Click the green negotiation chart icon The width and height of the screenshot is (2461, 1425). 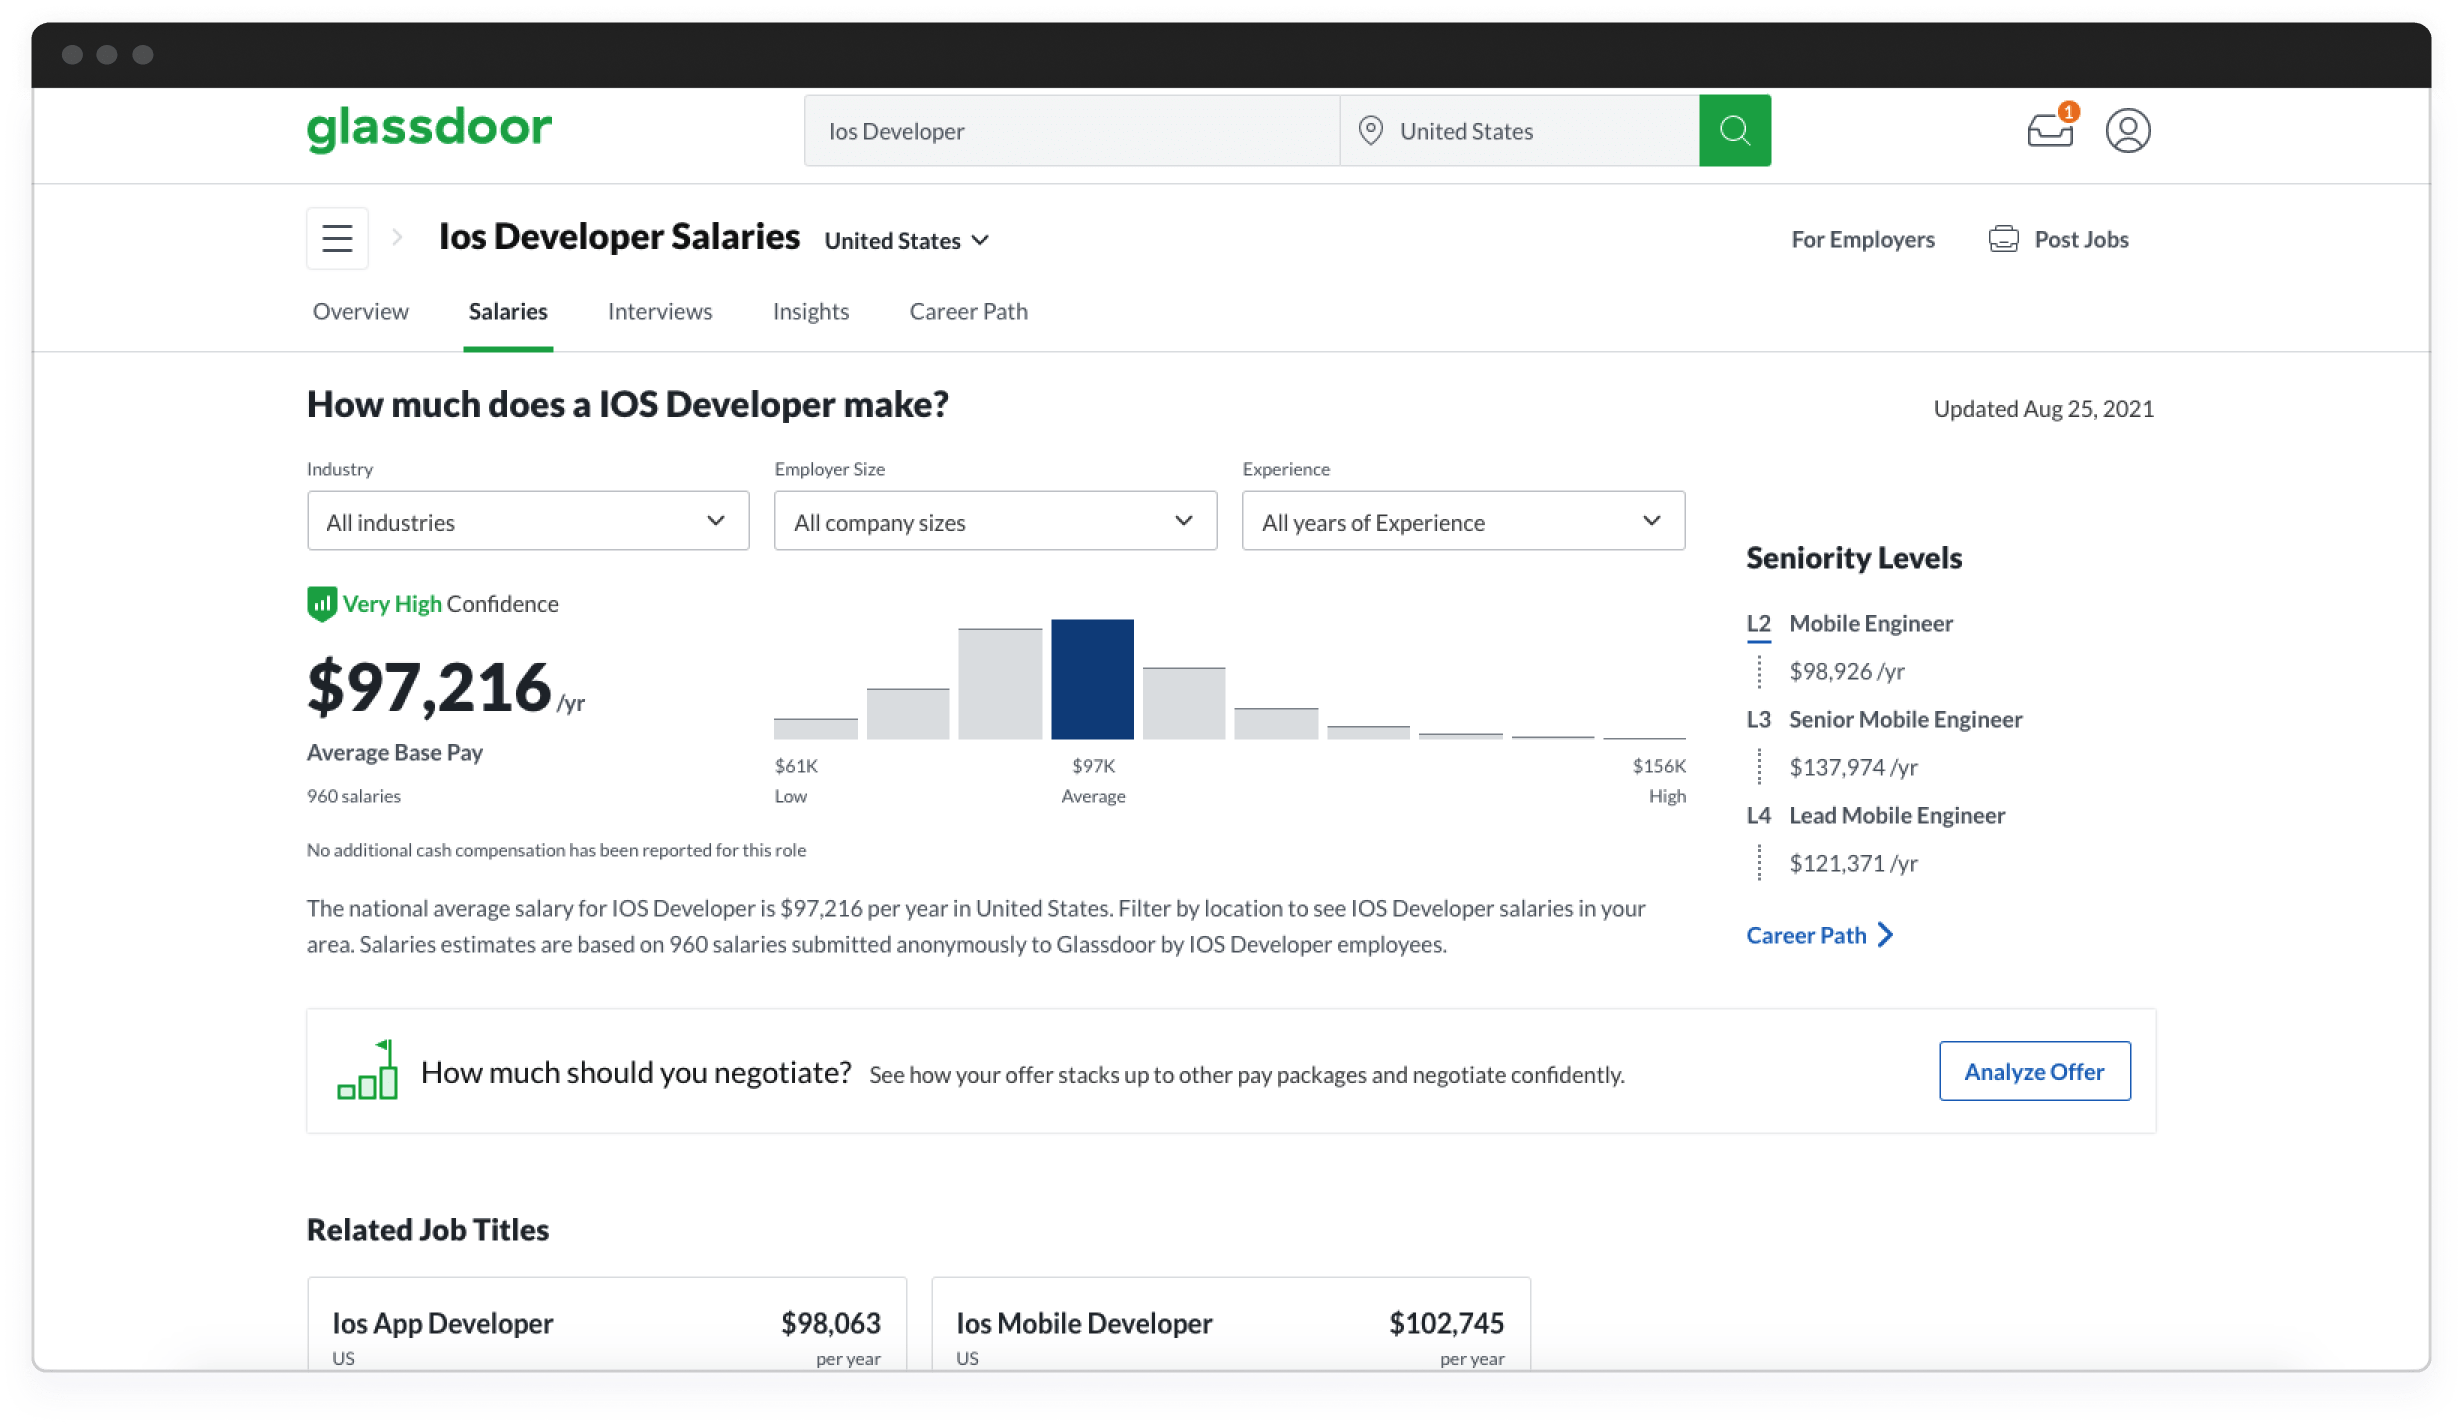click(x=368, y=1070)
